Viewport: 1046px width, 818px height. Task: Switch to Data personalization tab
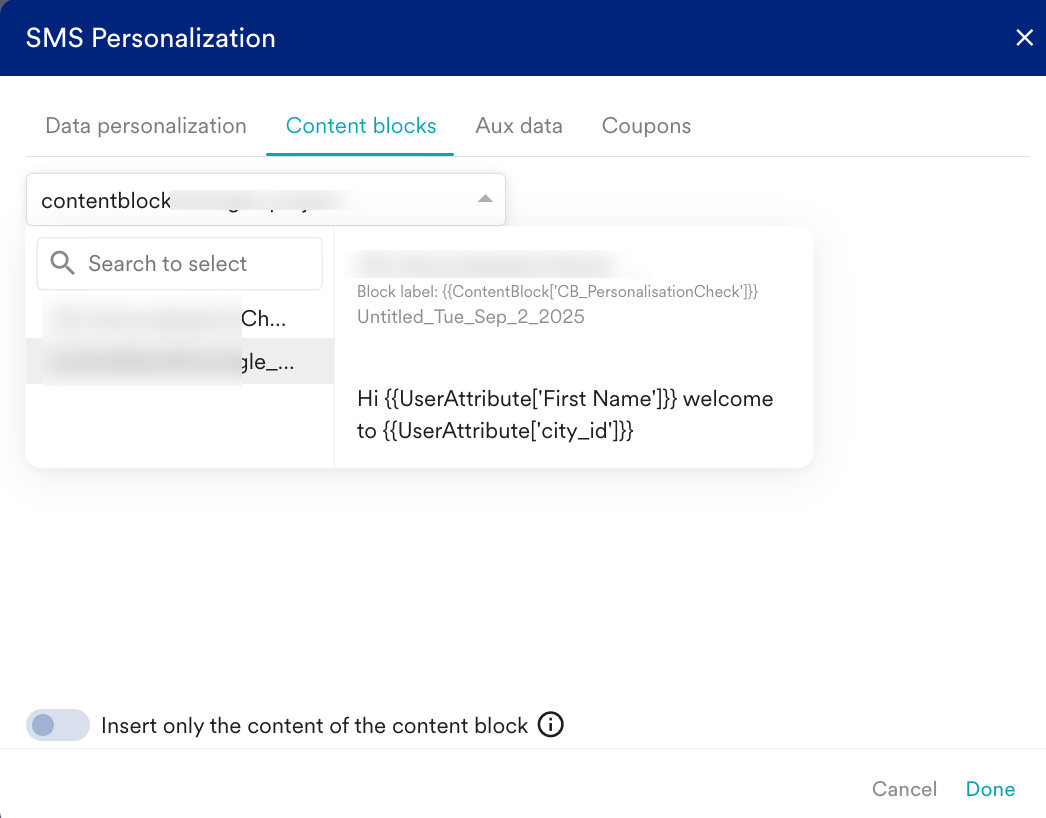click(146, 126)
